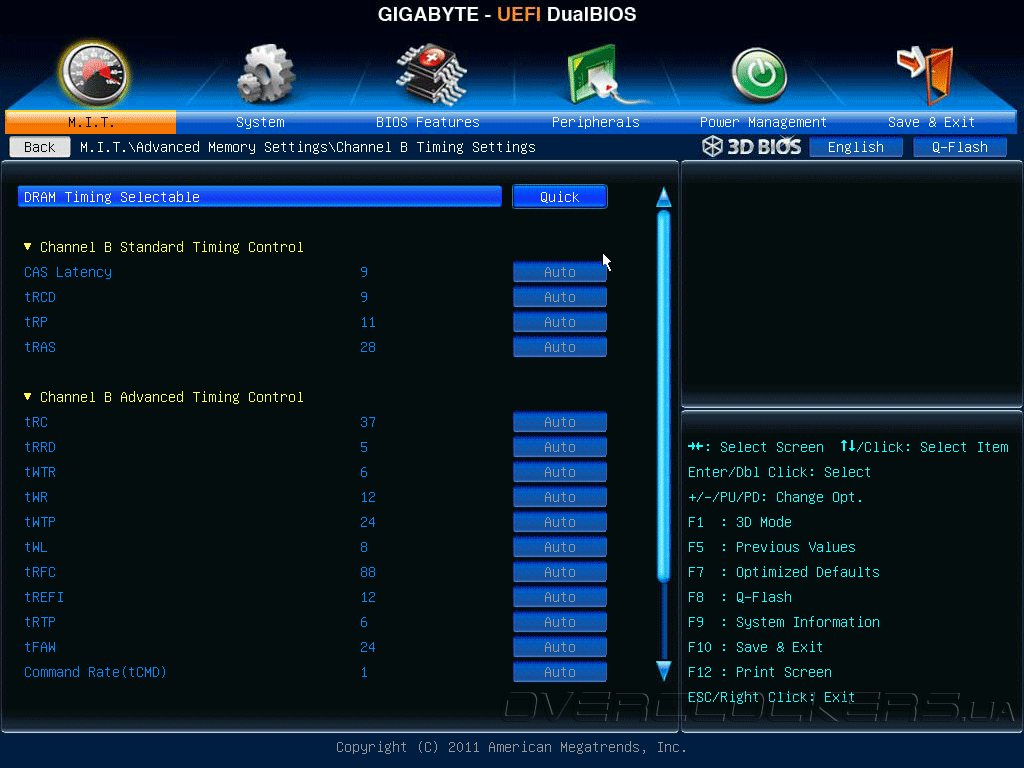Open the tRCD Auto option
The width and height of the screenshot is (1024, 768).
click(x=560, y=296)
